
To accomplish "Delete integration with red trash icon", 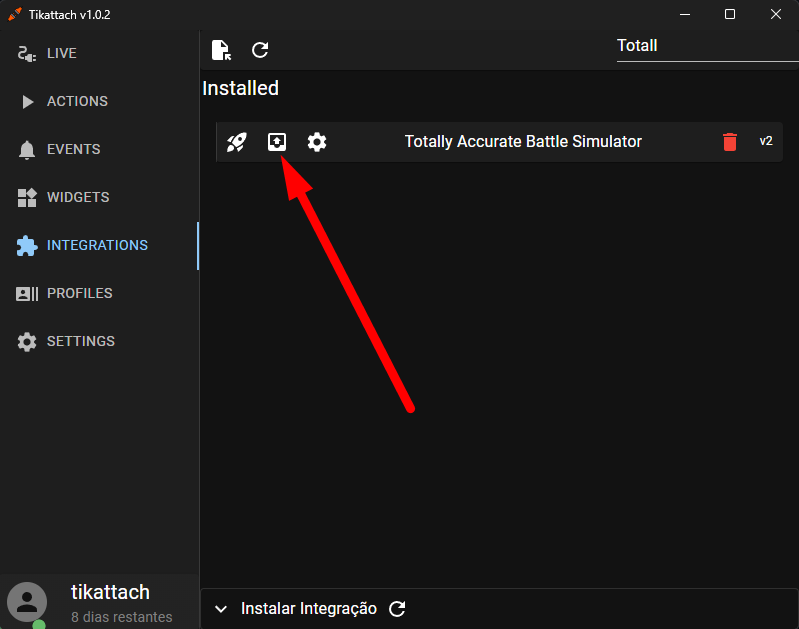I will tap(730, 142).
